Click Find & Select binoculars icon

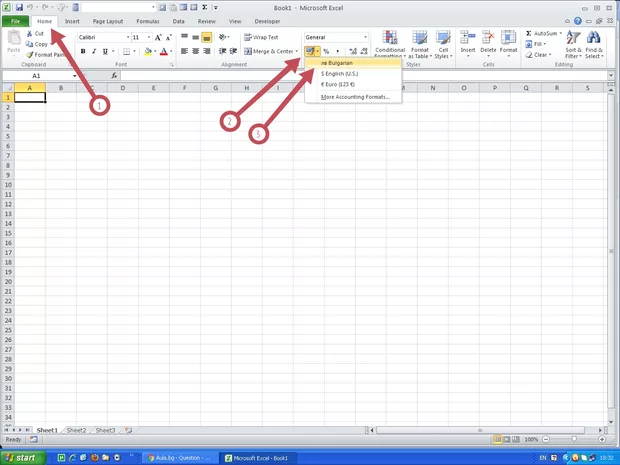[x=594, y=38]
